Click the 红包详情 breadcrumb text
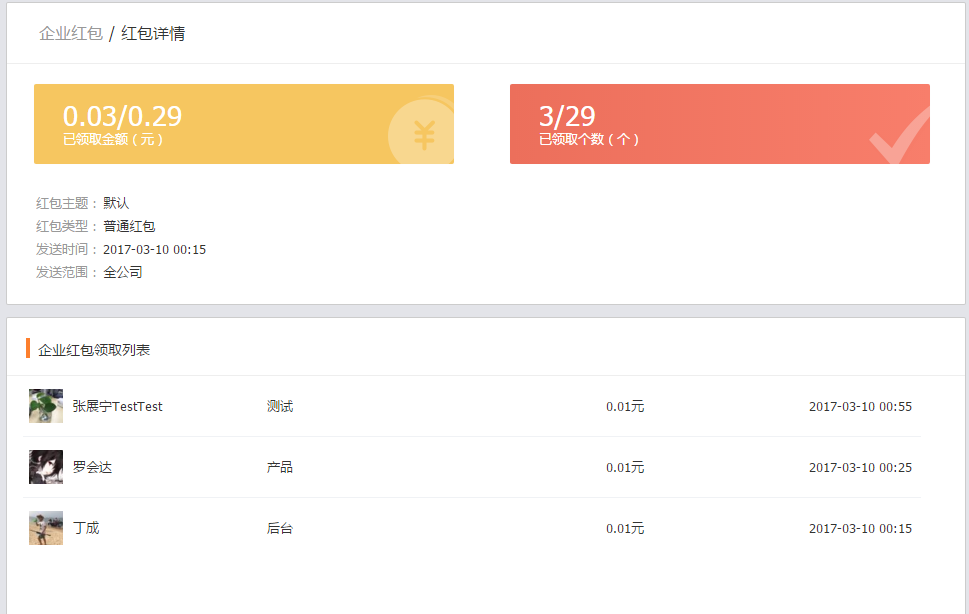Image resolution: width=969 pixels, height=614 pixels. click(153, 34)
